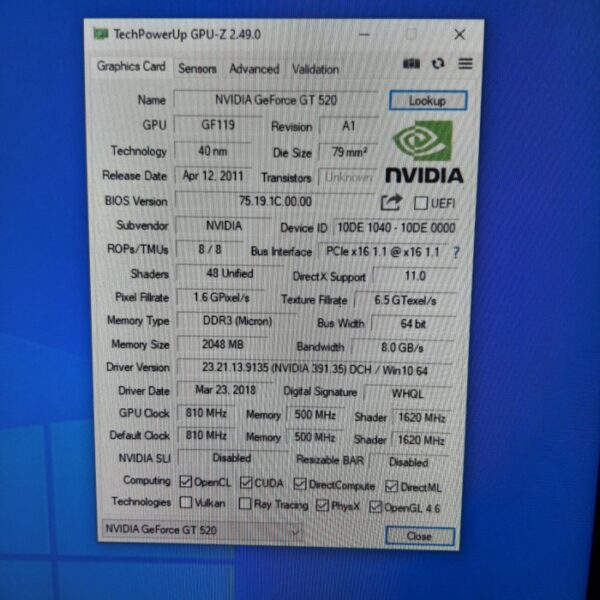This screenshot has height=600, width=600.
Task: Click the Close button at bottom
Action: [x=419, y=536]
